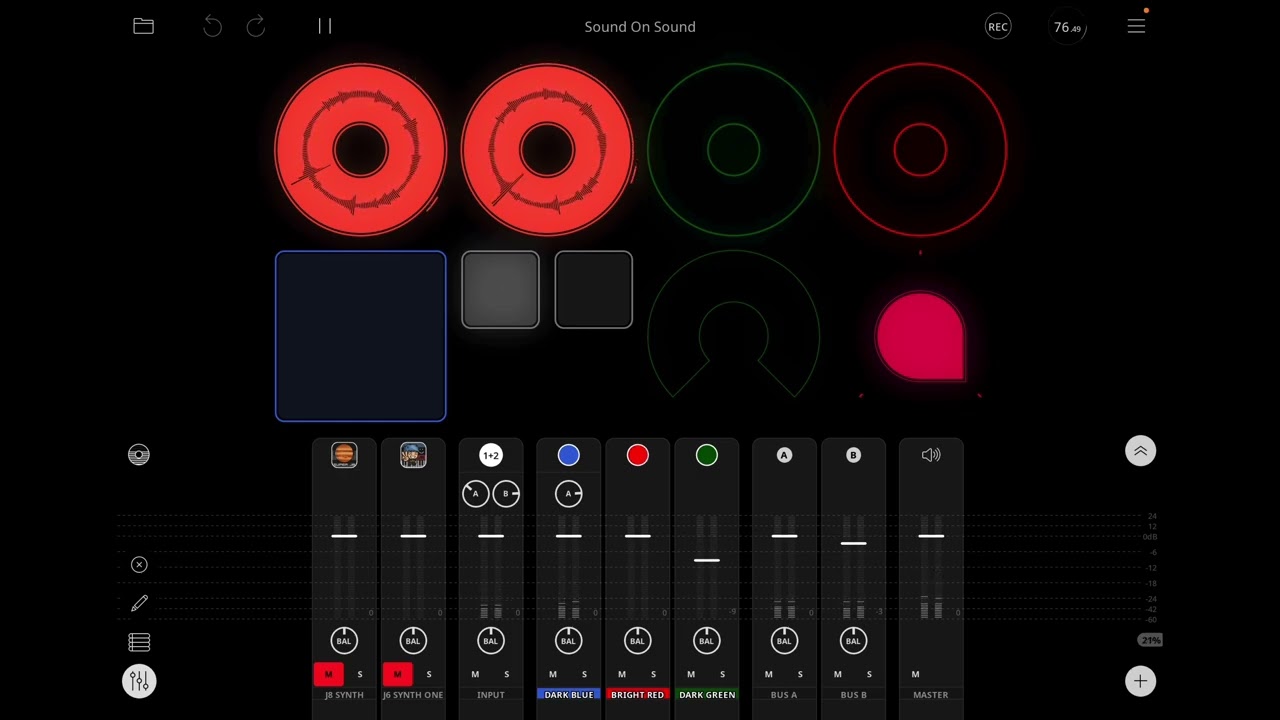Open the project folder icon
Screen dimensions: 1280x720
pyautogui.click(x=143, y=26)
